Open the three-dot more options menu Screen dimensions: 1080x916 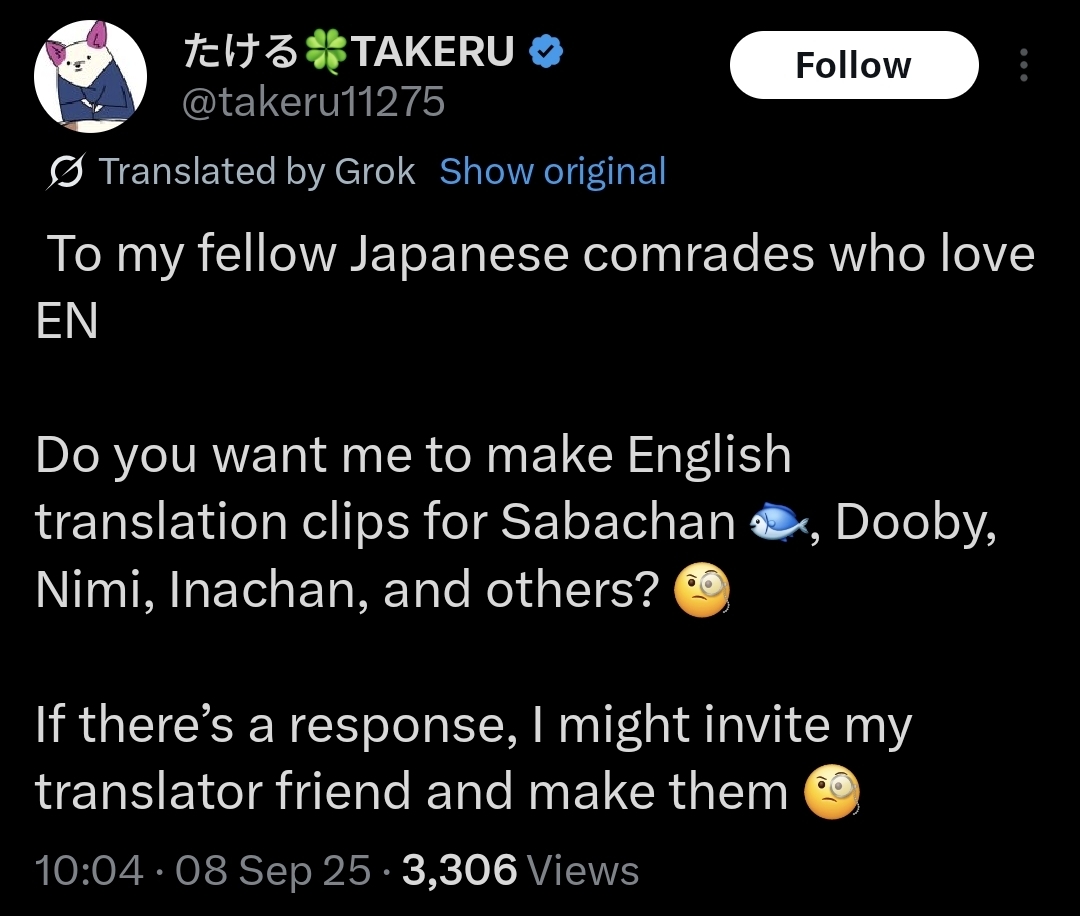pos(1022,66)
